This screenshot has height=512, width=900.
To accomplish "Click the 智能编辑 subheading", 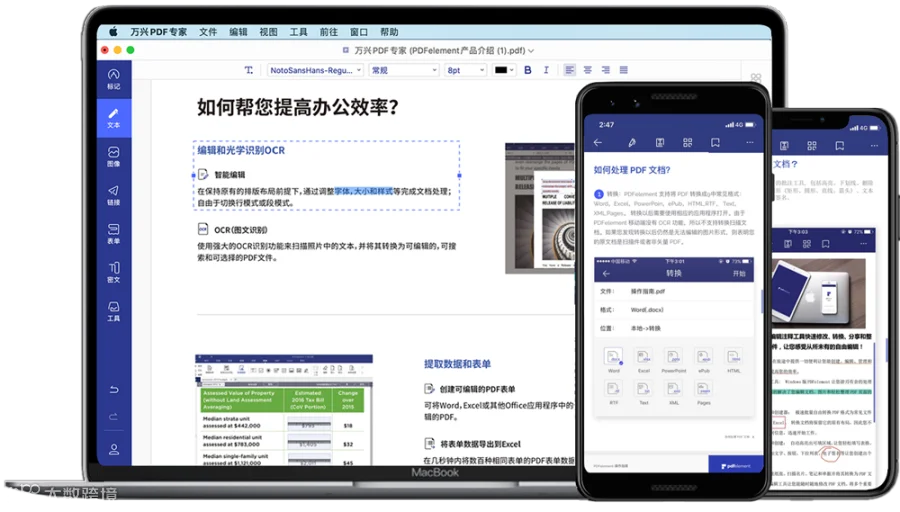I will tap(230, 174).
